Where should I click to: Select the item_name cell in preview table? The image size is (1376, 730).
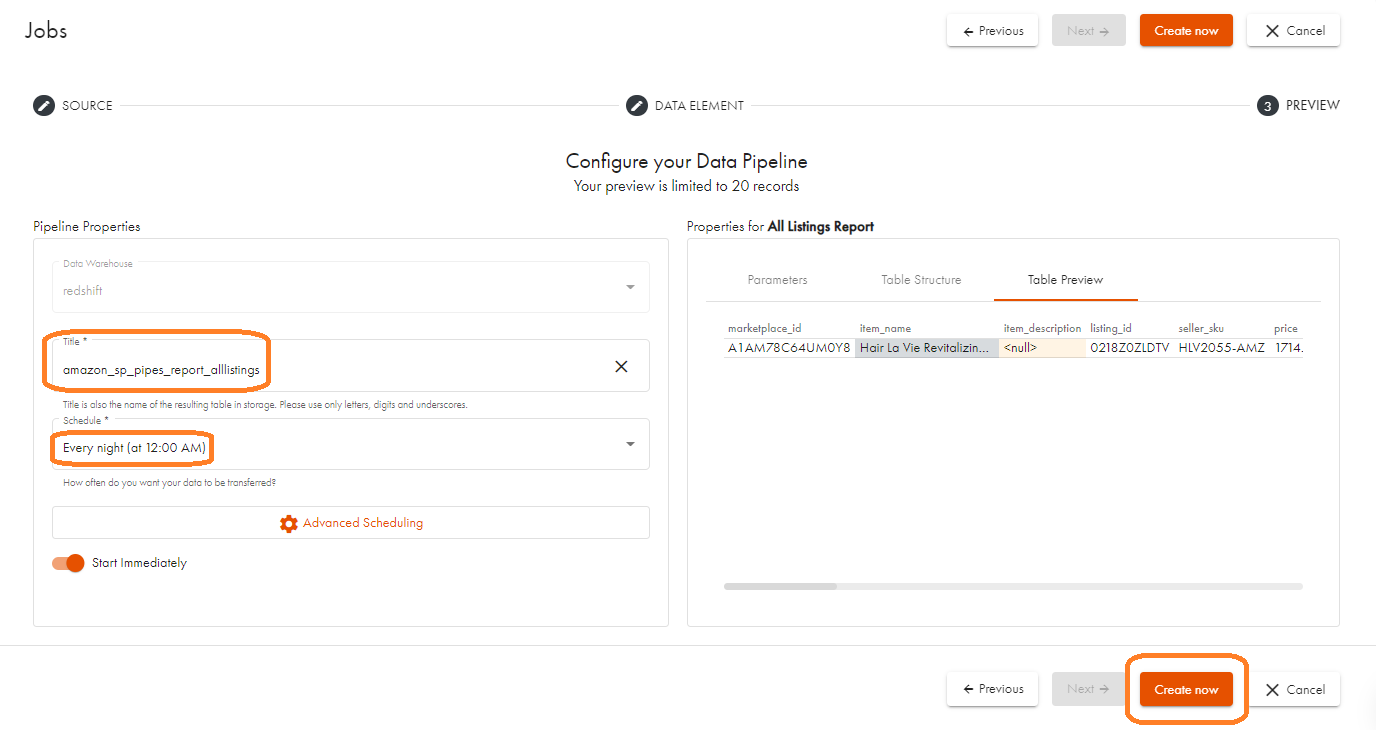point(926,348)
